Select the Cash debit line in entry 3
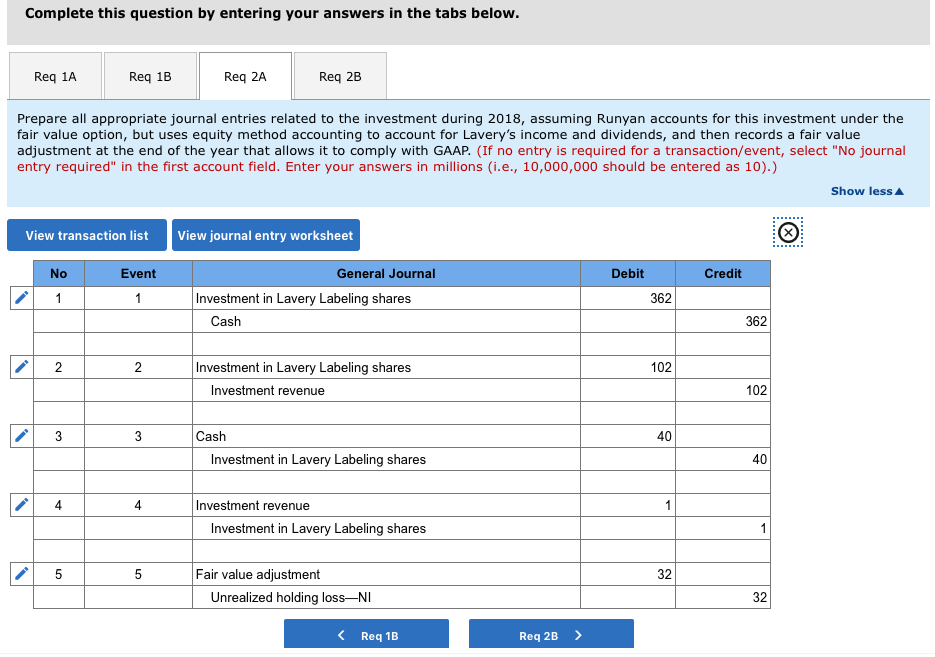 pyautogui.click(x=386, y=436)
